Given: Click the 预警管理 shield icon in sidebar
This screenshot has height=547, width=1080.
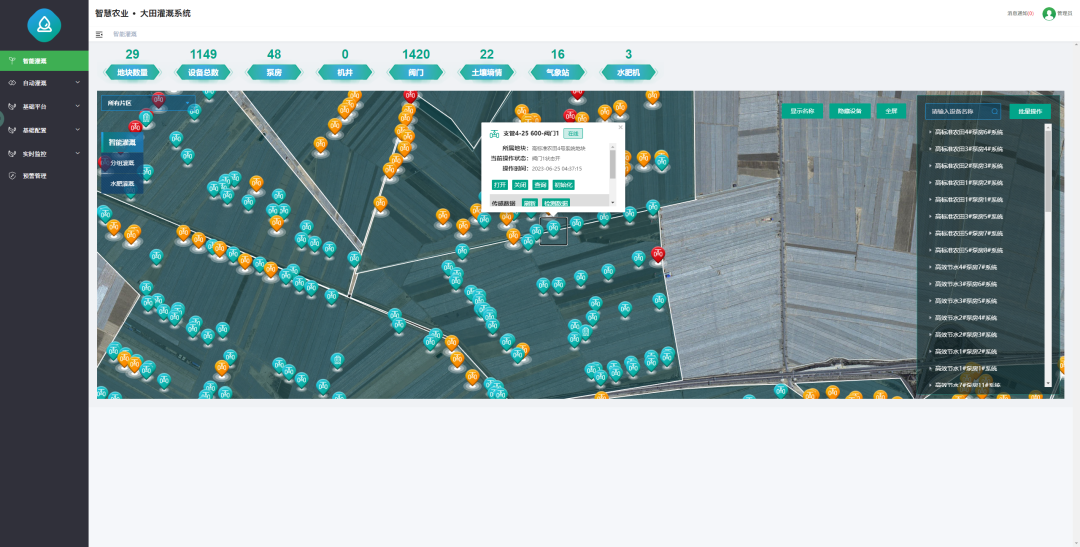Looking at the screenshot, I should click(x=12, y=176).
